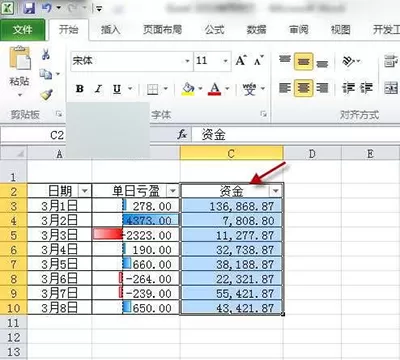
Task: Open the font name 宋体 dropdown
Action: click(x=187, y=61)
